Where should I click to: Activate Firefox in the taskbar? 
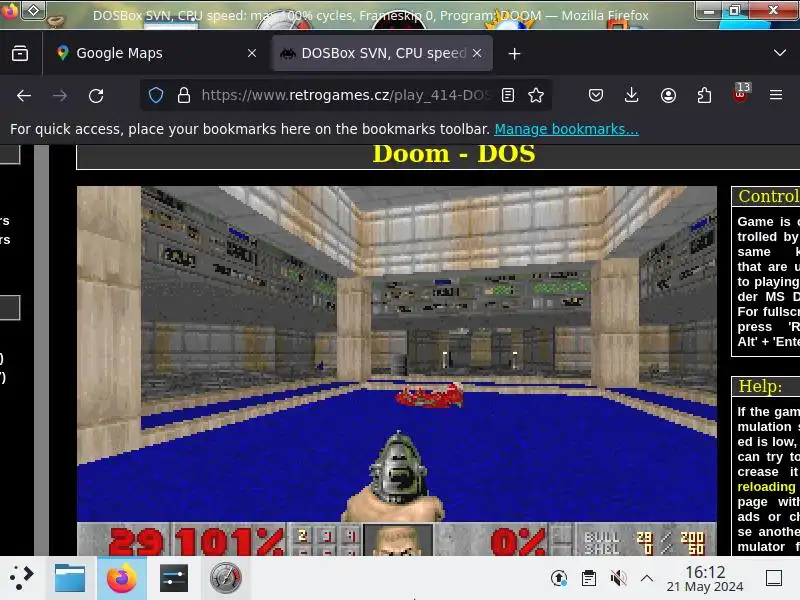tap(121, 578)
